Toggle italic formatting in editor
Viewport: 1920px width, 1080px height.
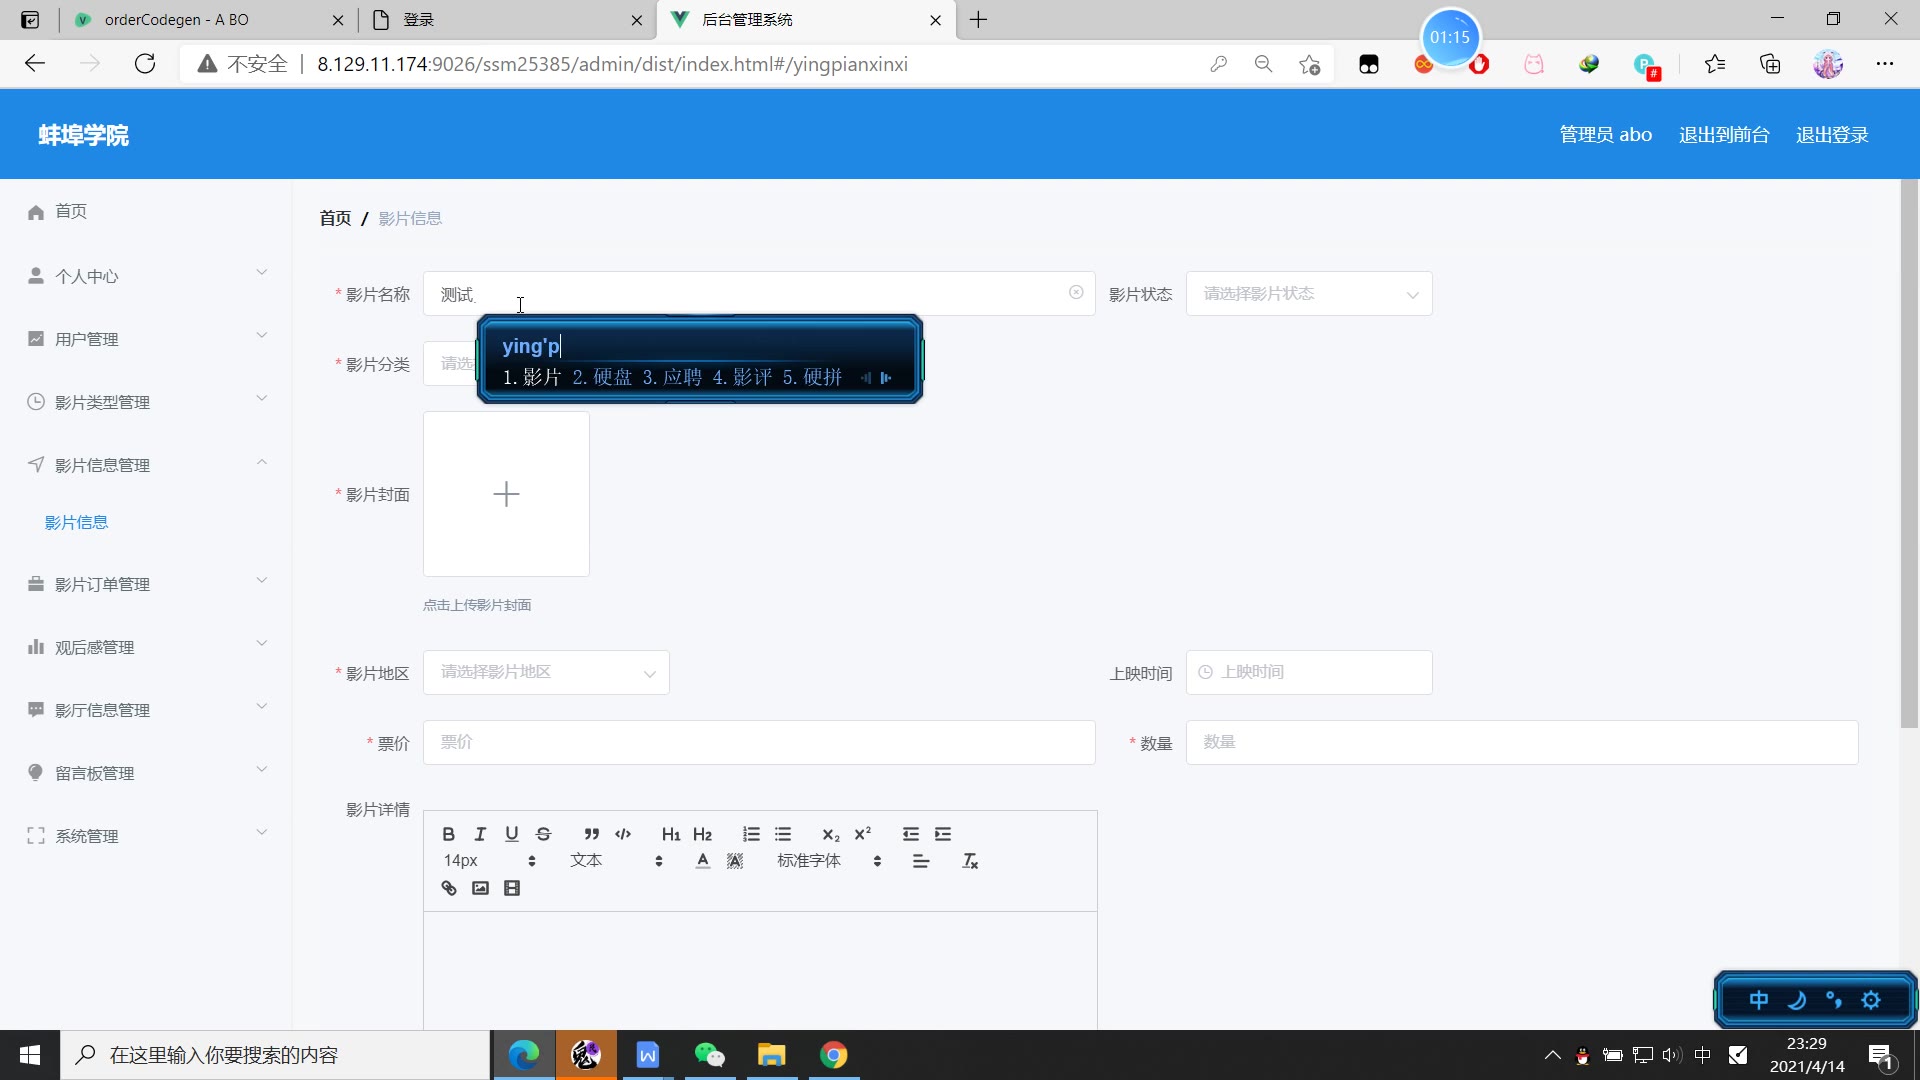click(480, 834)
